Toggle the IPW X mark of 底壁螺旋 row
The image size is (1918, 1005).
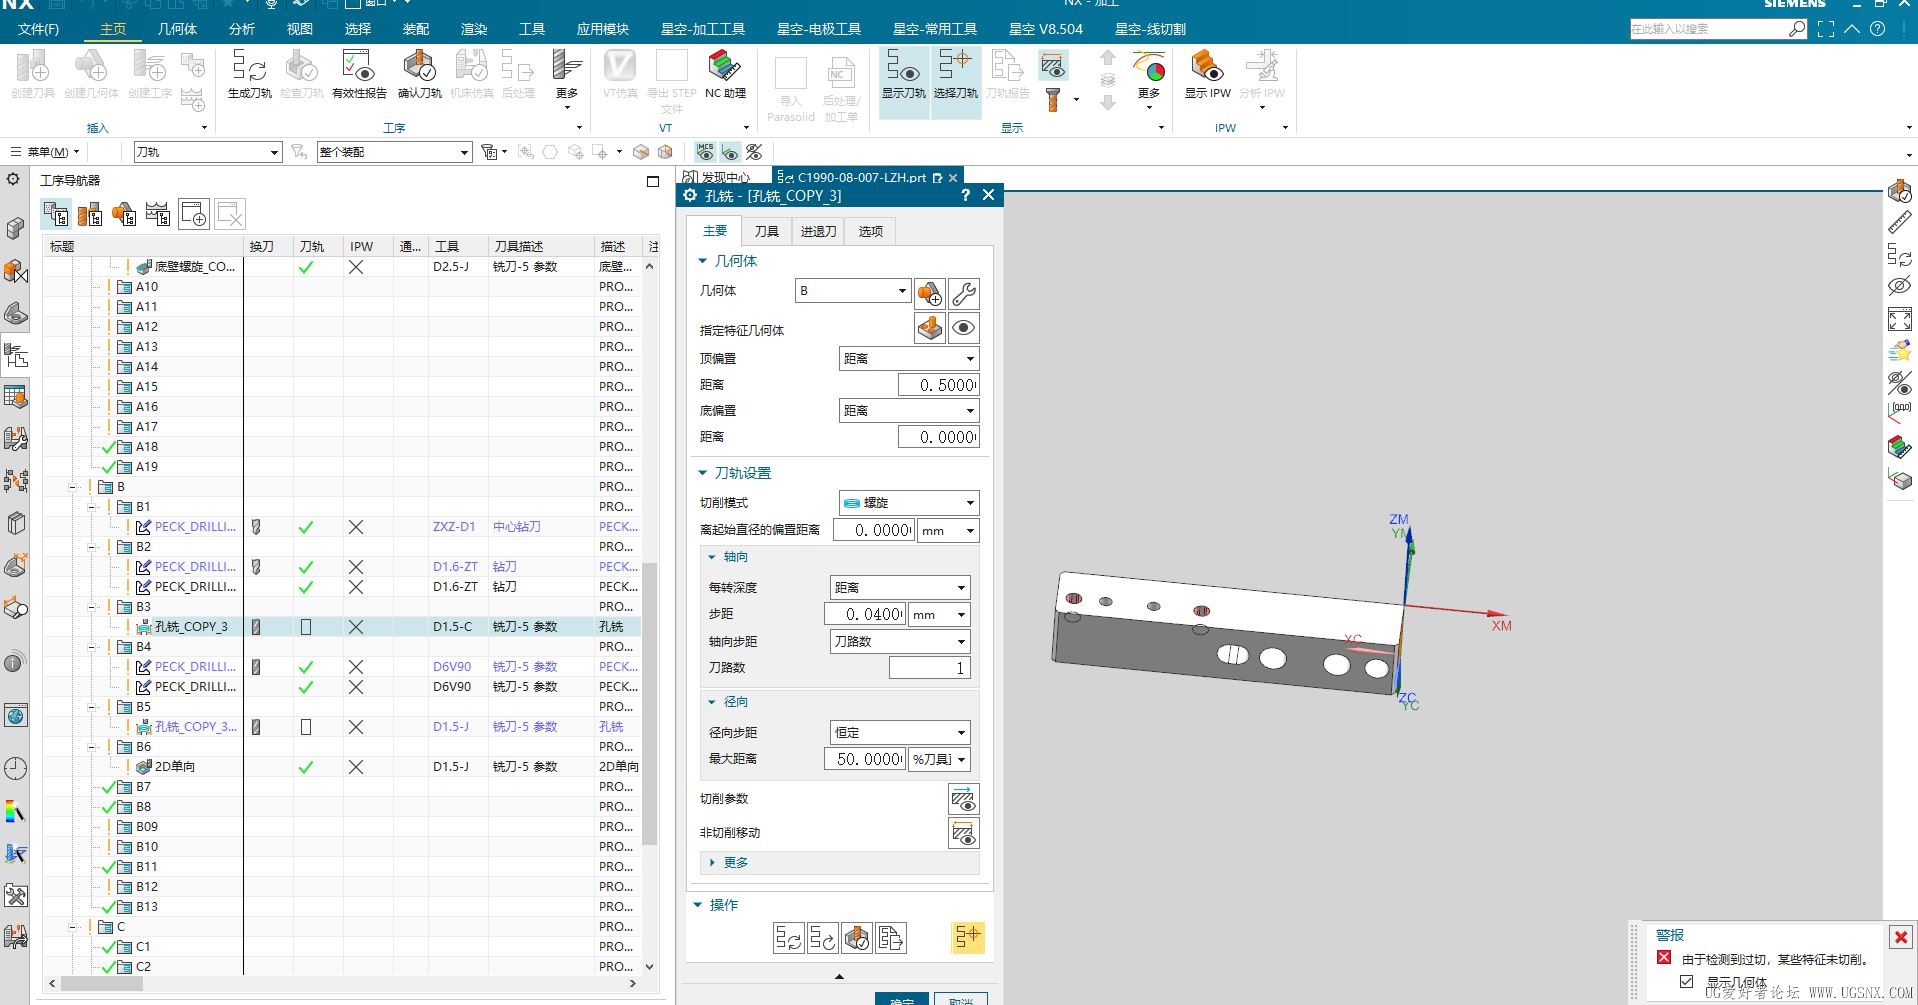356,267
